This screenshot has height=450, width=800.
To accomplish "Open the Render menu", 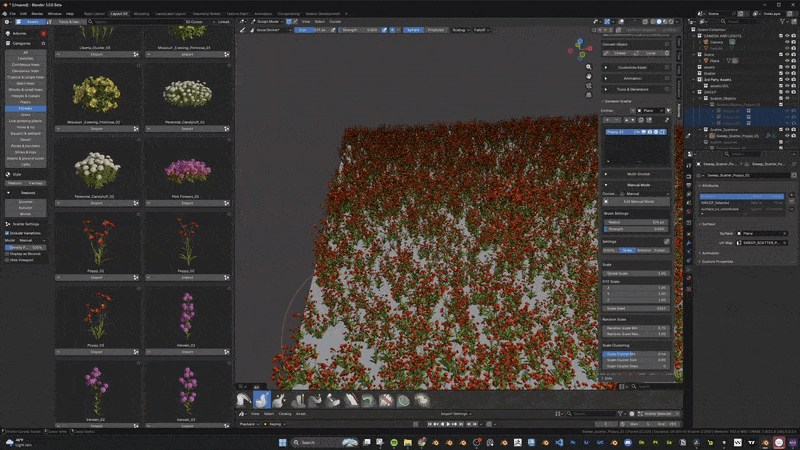I will click(x=37, y=14).
